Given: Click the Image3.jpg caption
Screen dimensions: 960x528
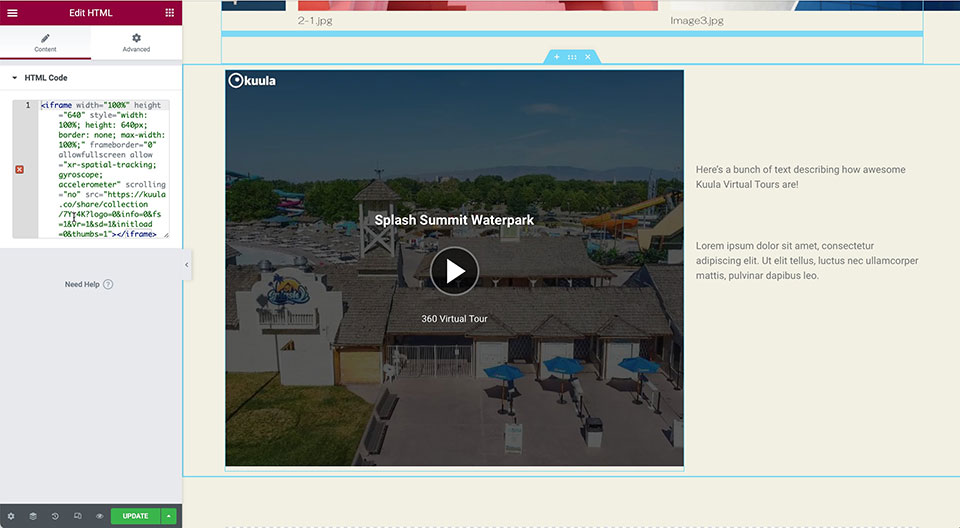Looking at the screenshot, I should 697,20.
